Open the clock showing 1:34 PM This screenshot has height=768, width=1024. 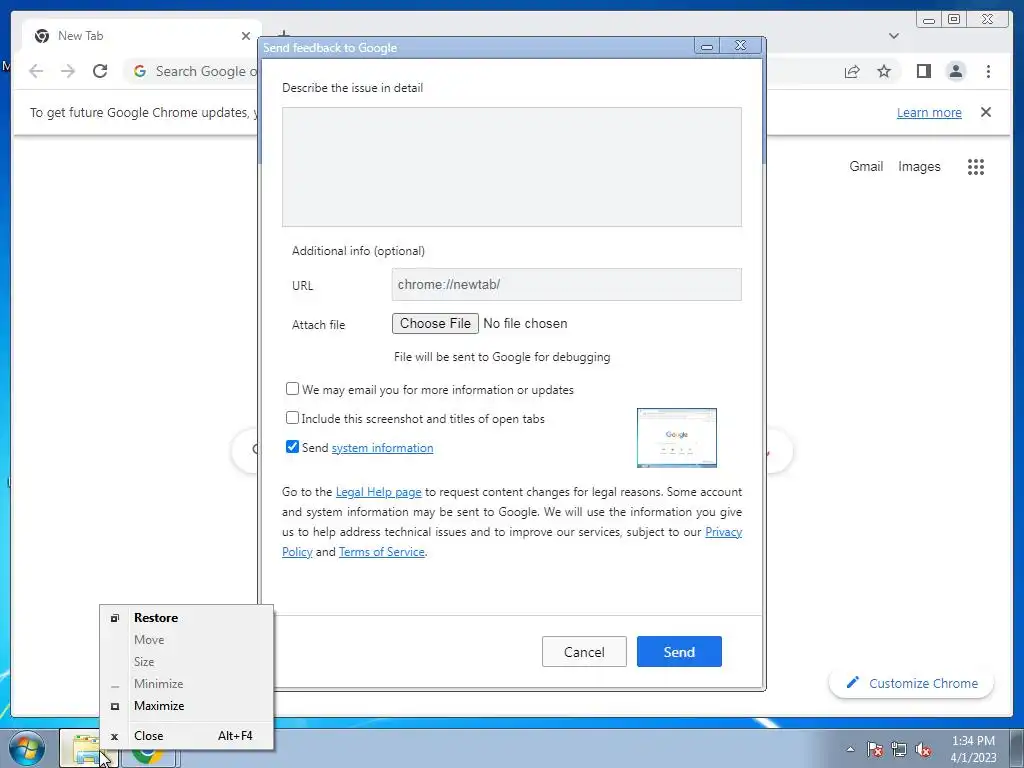(x=973, y=749)
